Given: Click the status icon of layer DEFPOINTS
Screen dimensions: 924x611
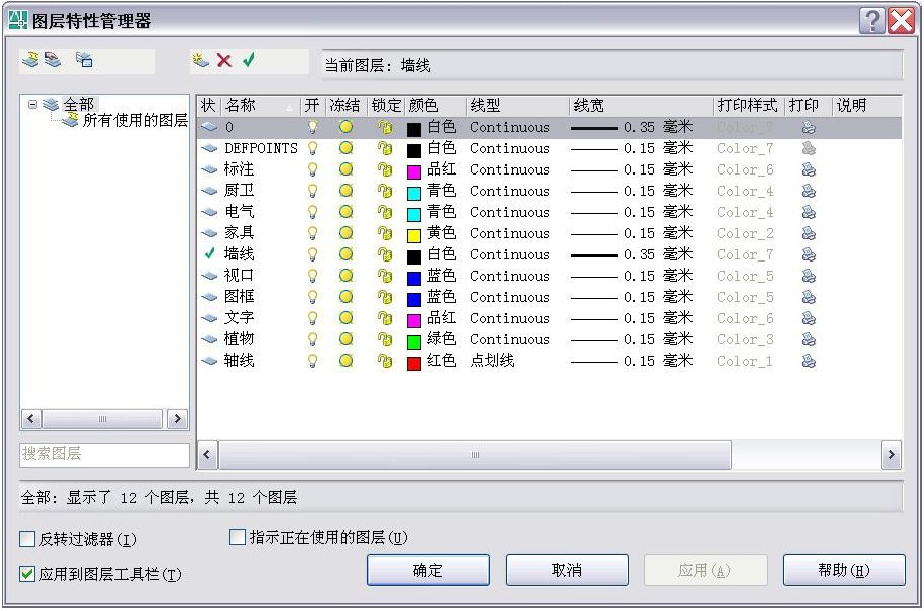Looking at the screenshot, I should click(209, 148).
